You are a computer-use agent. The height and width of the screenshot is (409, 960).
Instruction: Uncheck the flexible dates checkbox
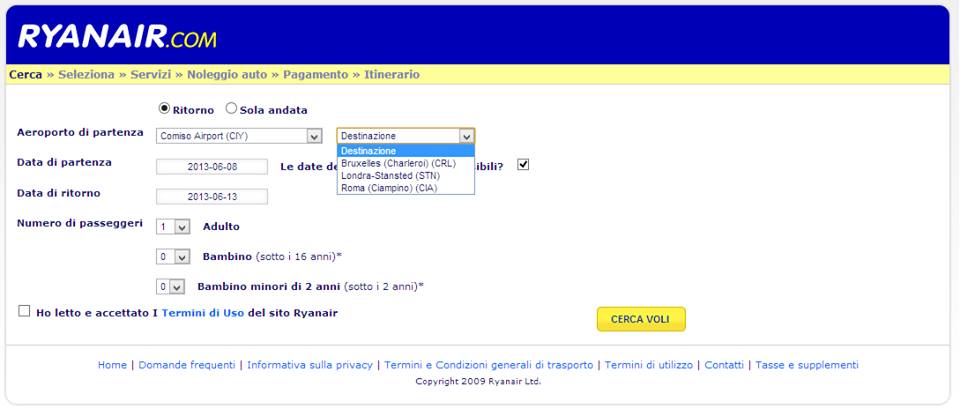click(x=523, y=165)
